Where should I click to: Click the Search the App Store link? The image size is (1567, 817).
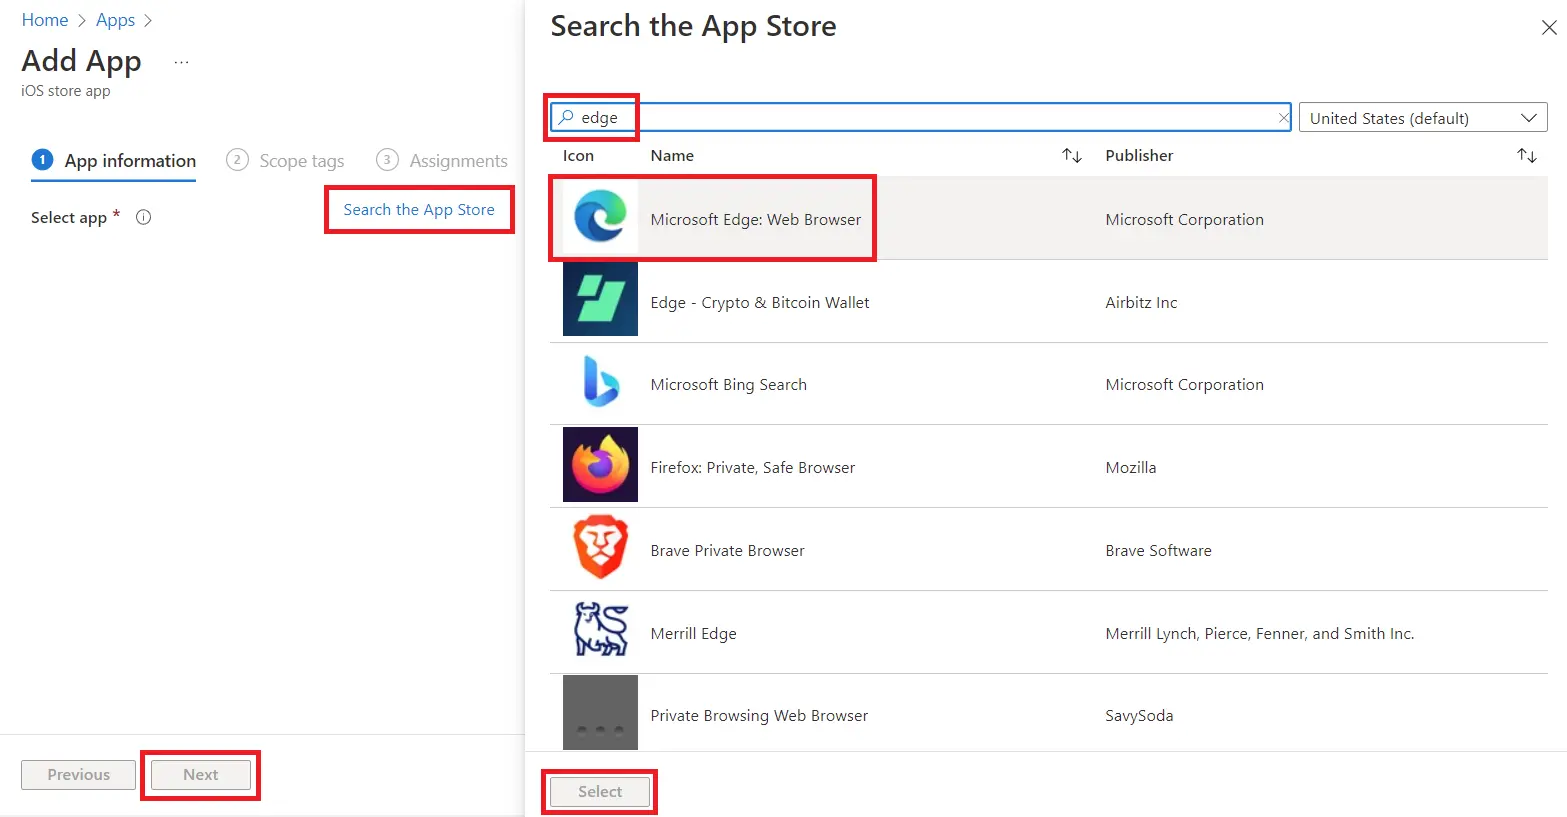coord(419,210)
